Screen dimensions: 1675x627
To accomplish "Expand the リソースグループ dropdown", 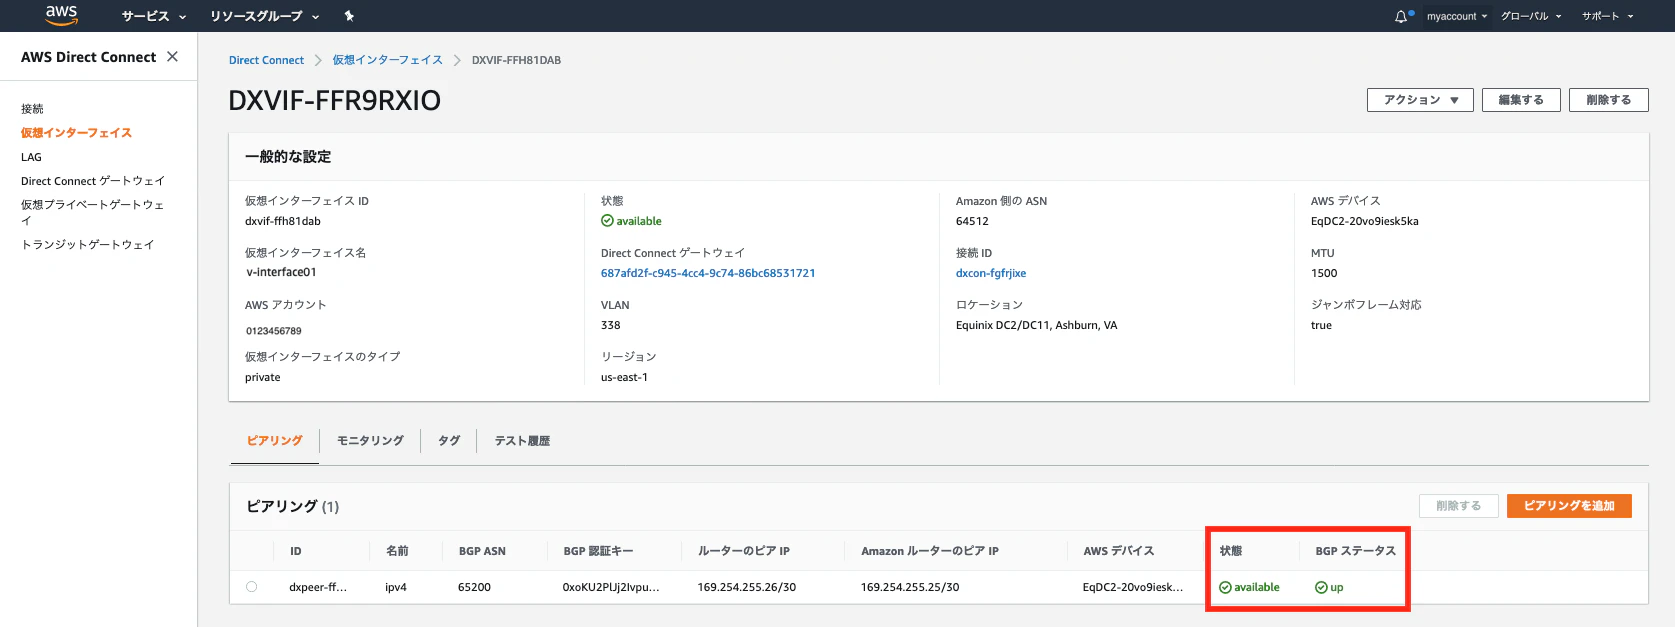I will (x=265, y=16).
